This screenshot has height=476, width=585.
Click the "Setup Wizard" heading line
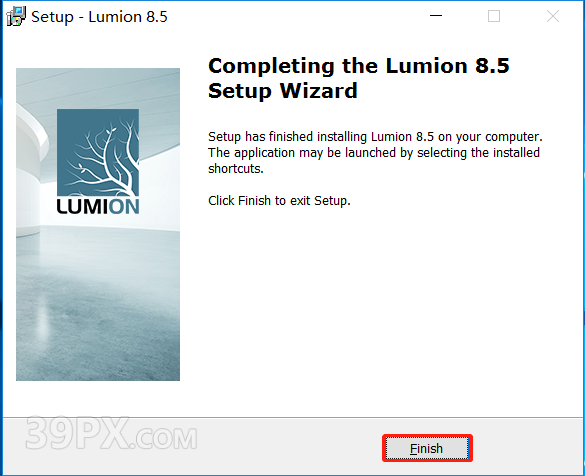pos(283,91)
